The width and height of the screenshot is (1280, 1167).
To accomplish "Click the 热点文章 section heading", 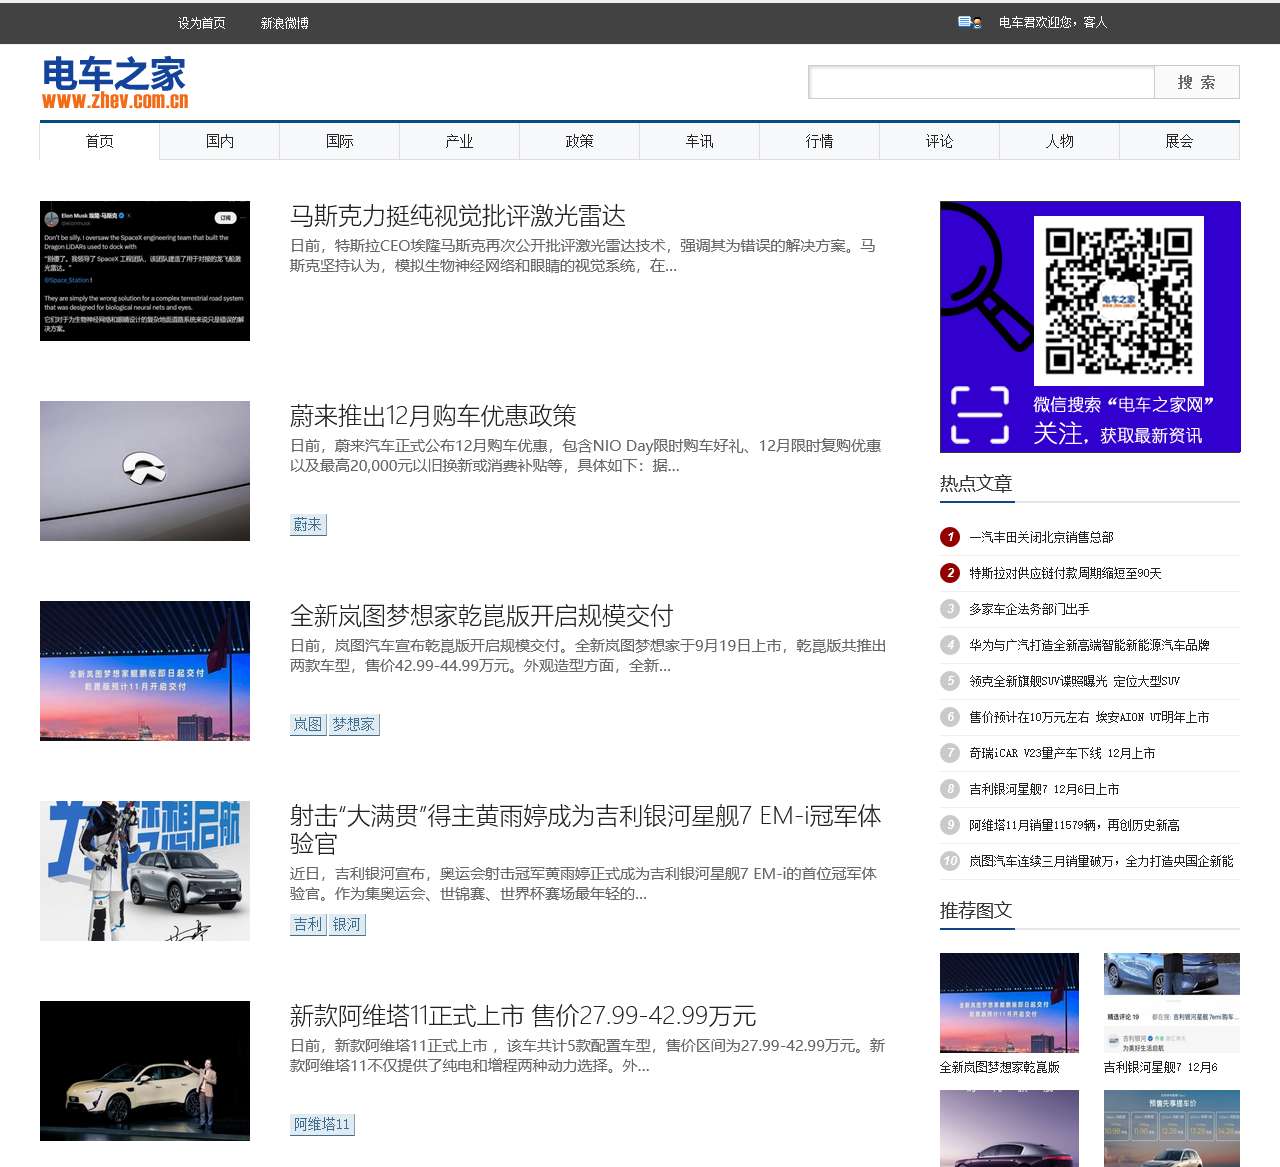I will [976, 484].
